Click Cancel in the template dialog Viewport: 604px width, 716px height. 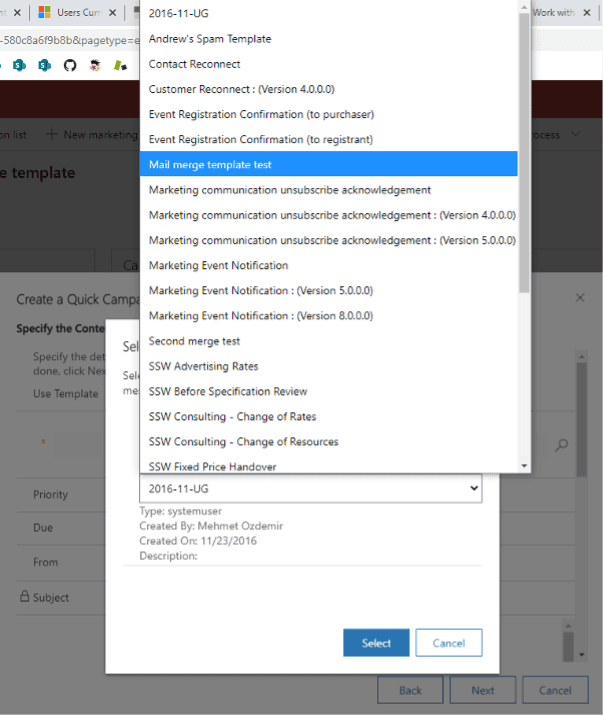448,642
